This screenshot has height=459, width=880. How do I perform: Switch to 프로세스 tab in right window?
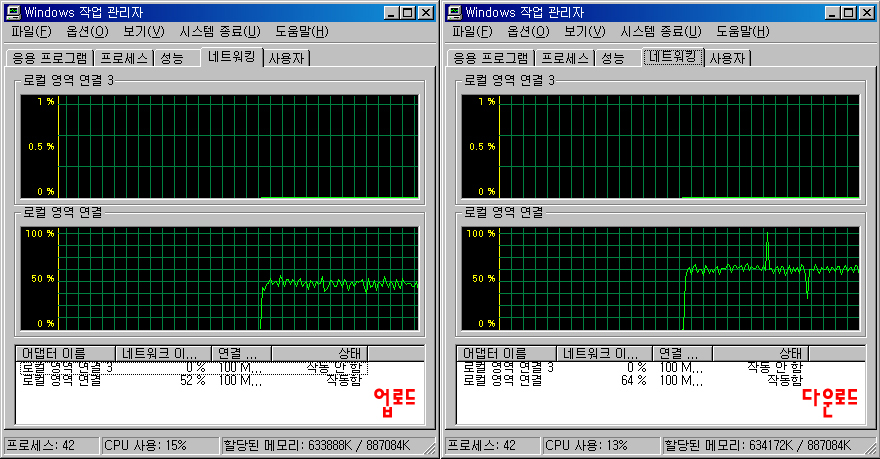pos(565,58)
